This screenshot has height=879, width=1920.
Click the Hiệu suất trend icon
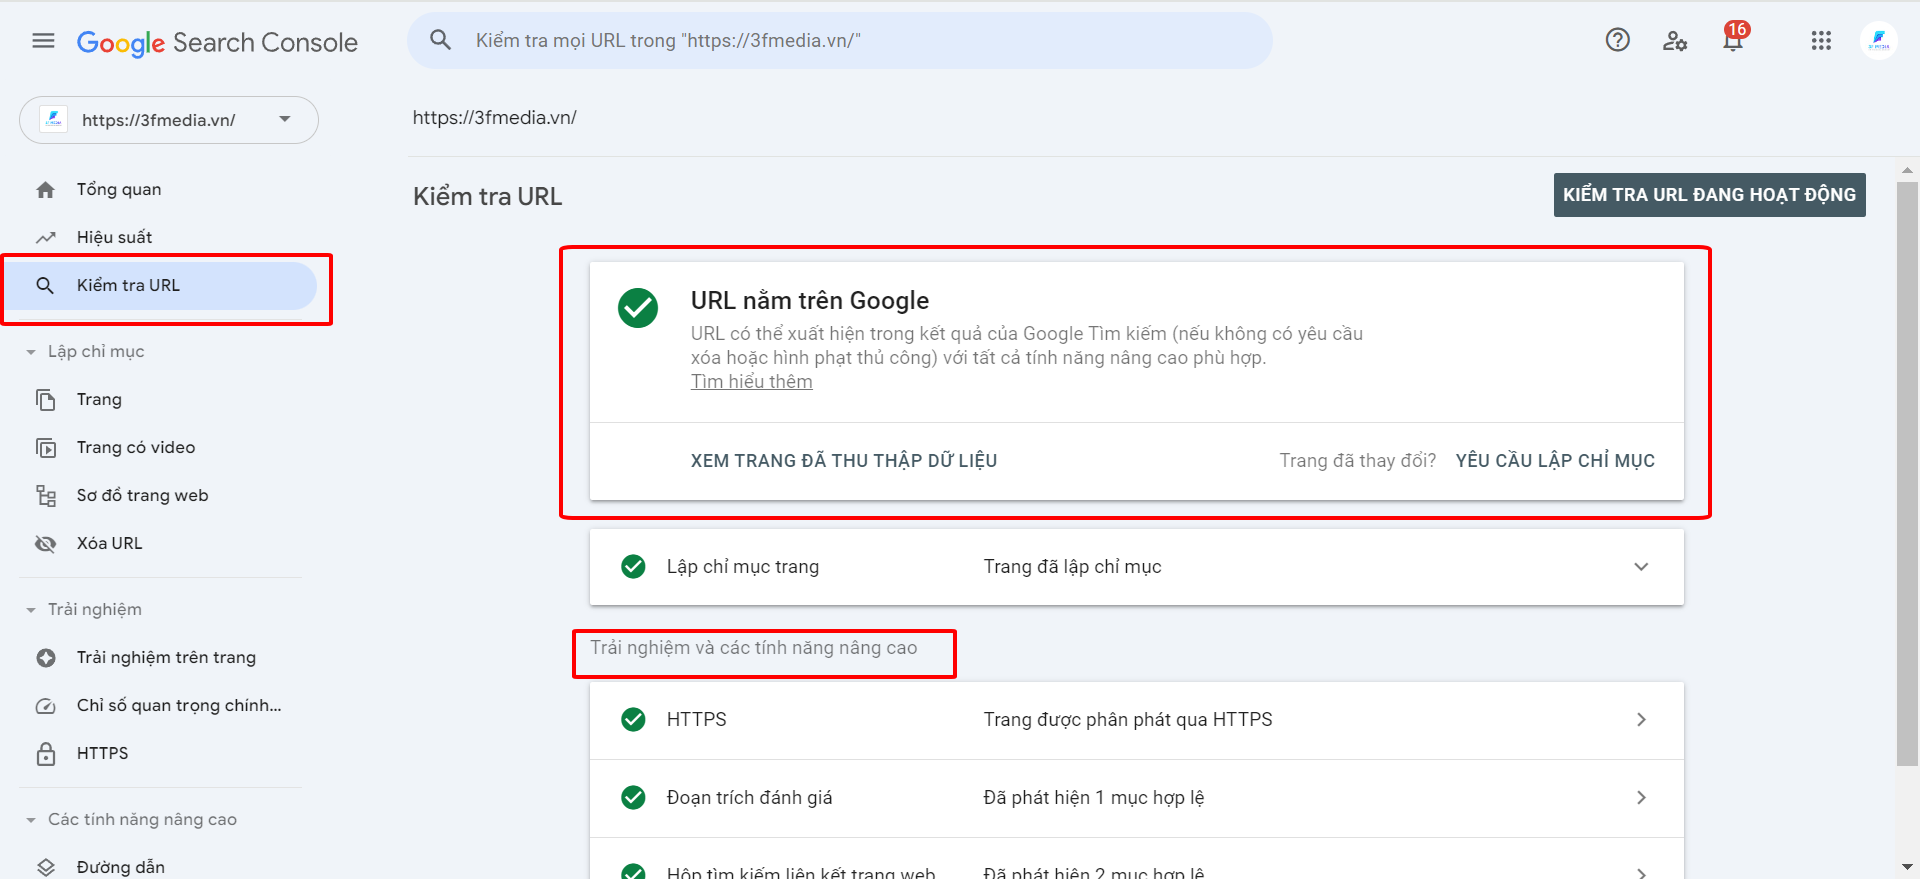click(x=46, y=237)
